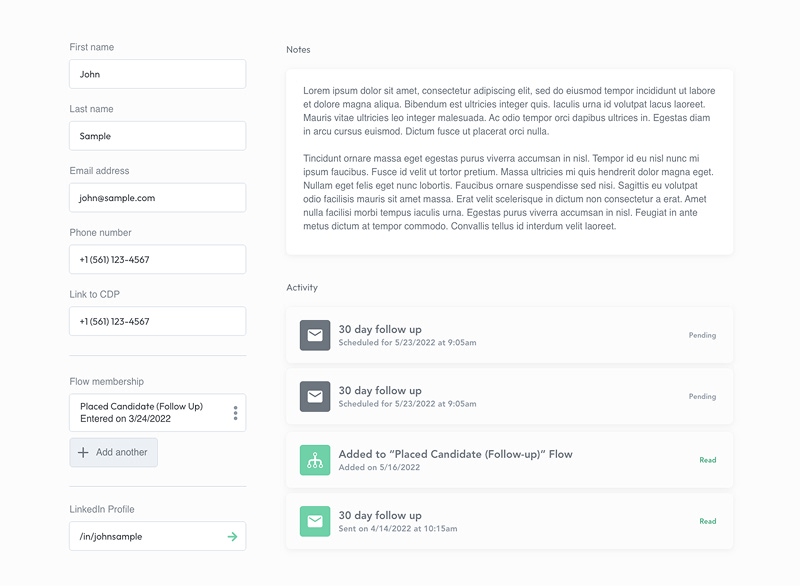Open three-dot menu for Placed Candidate flow
The image size is (800, 586).
(x=235, y=413)
